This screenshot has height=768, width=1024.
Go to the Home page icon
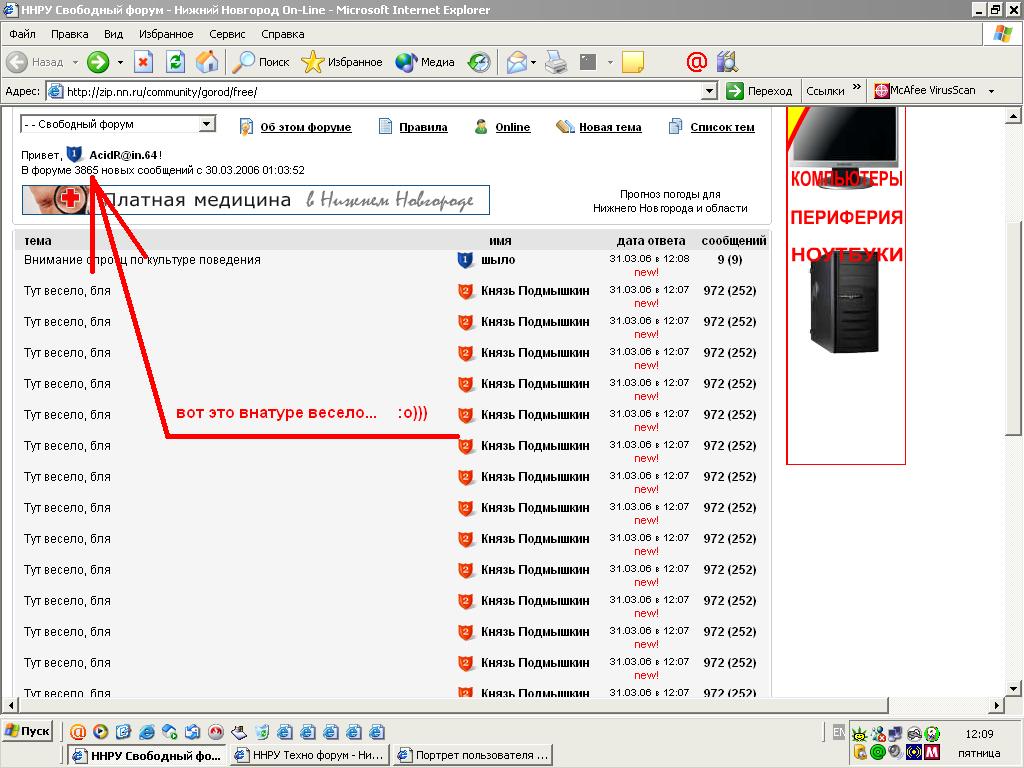click(207, 62)
